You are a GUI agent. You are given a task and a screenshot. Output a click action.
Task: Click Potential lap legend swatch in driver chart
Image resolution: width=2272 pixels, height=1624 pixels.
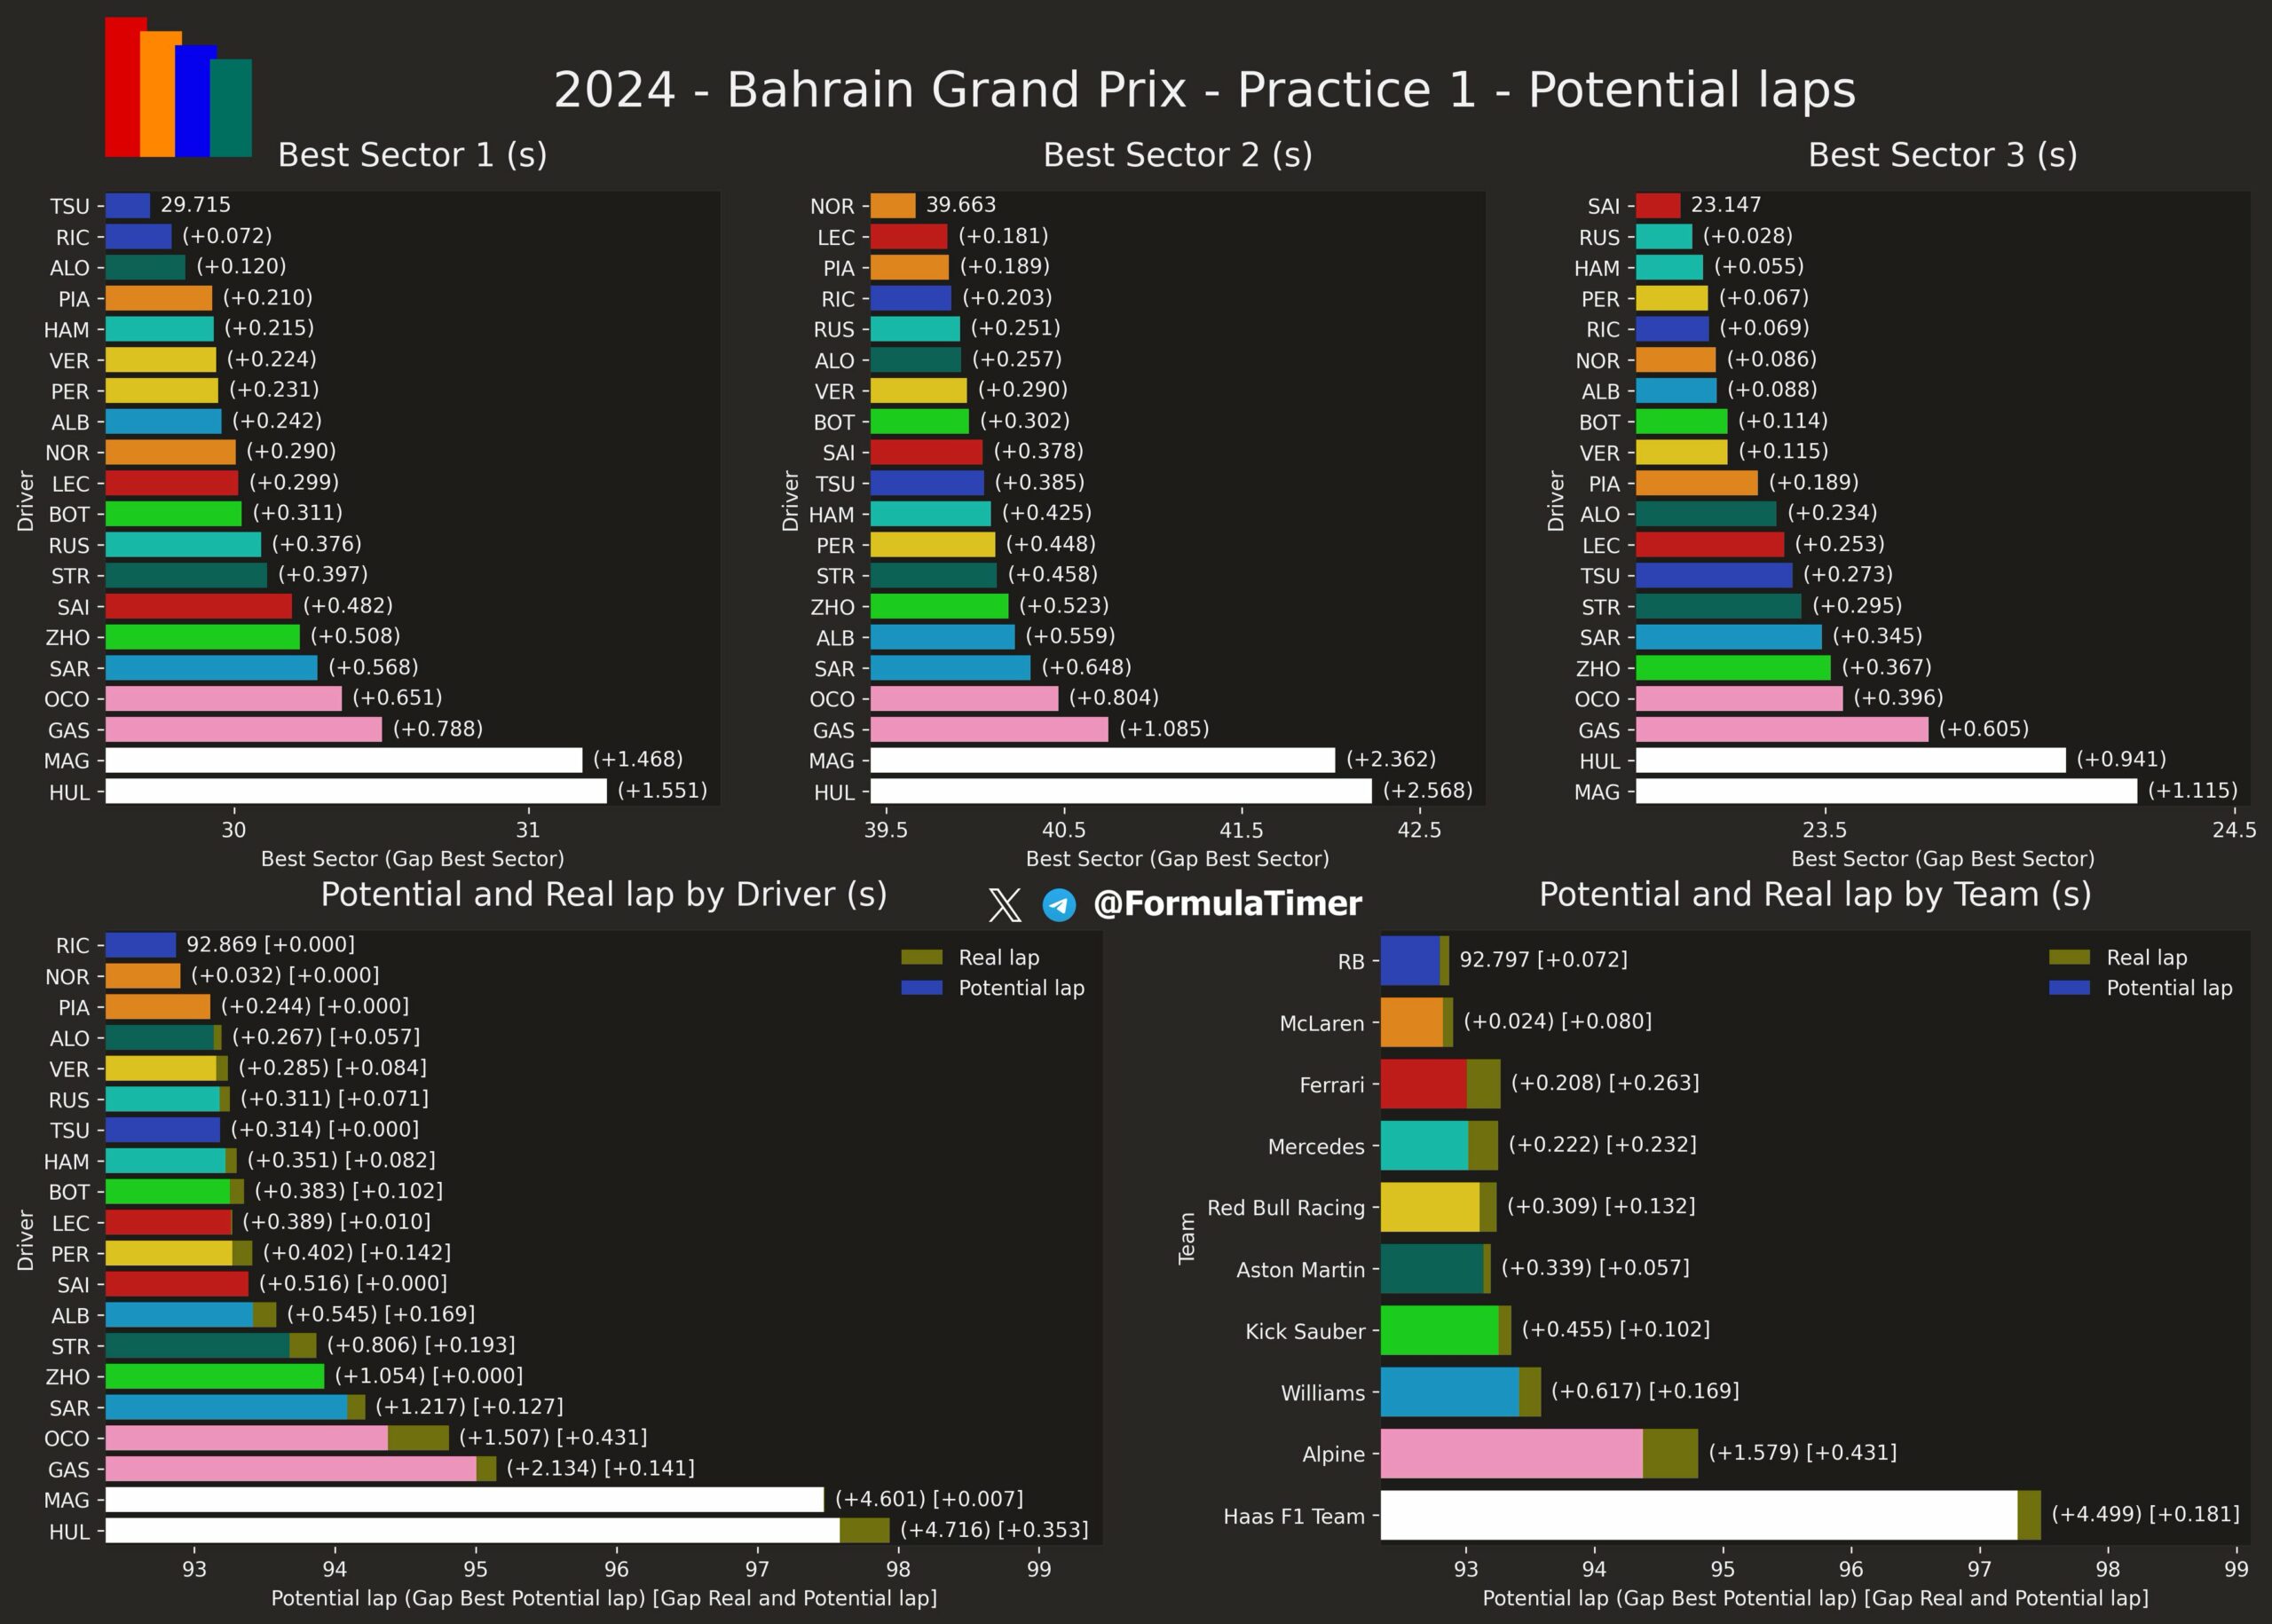(x=921, y=988)
